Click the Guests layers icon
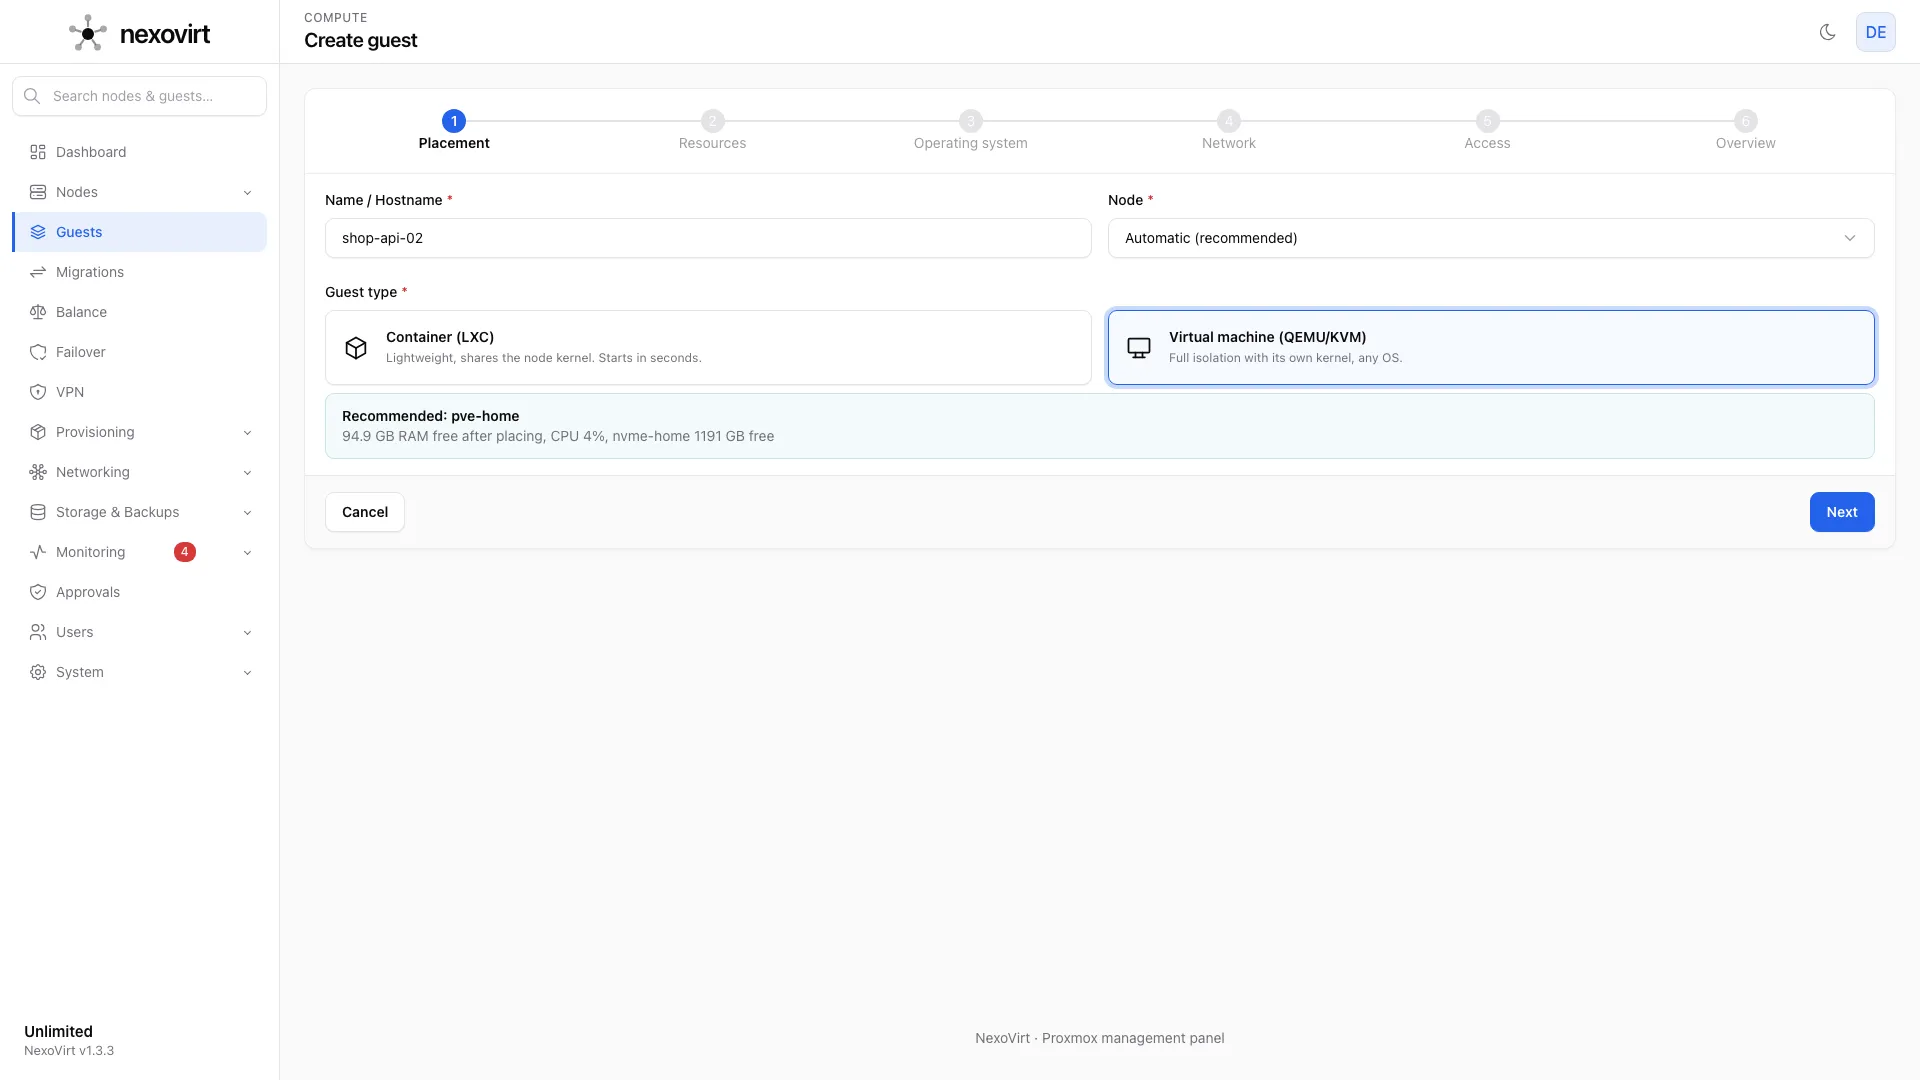 coord(38,232)
